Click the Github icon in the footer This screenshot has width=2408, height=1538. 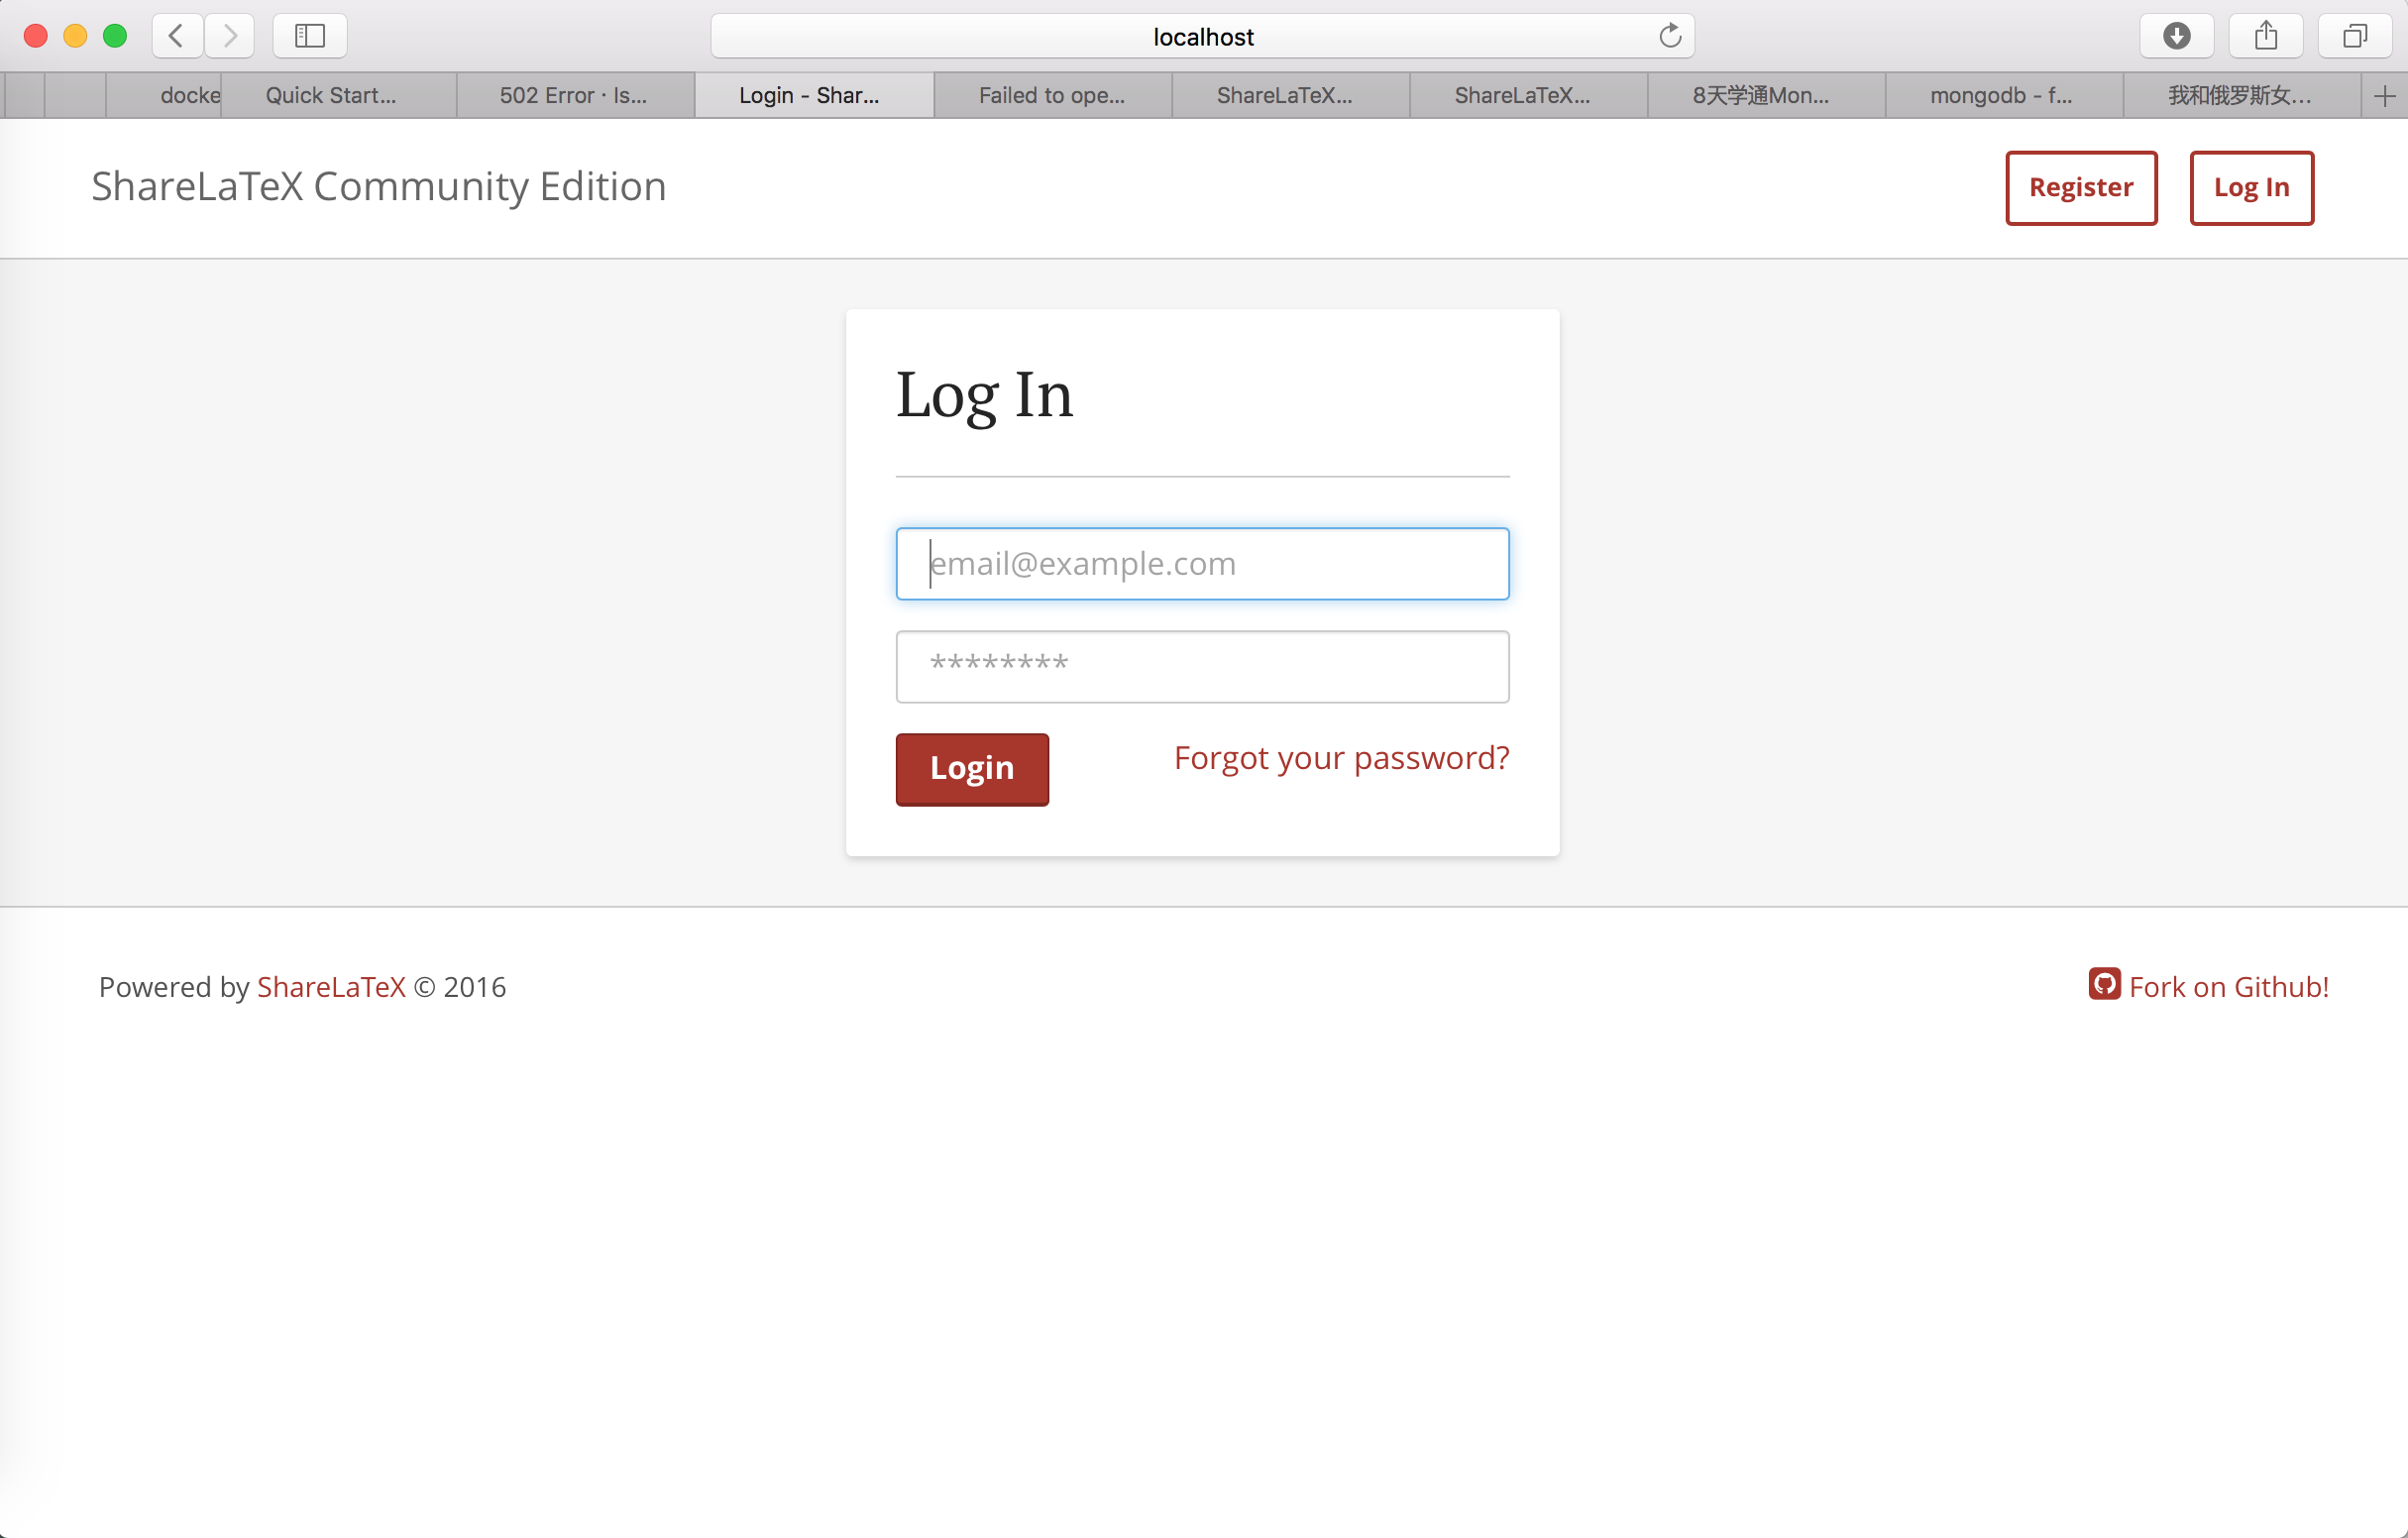coord(2104,984)
